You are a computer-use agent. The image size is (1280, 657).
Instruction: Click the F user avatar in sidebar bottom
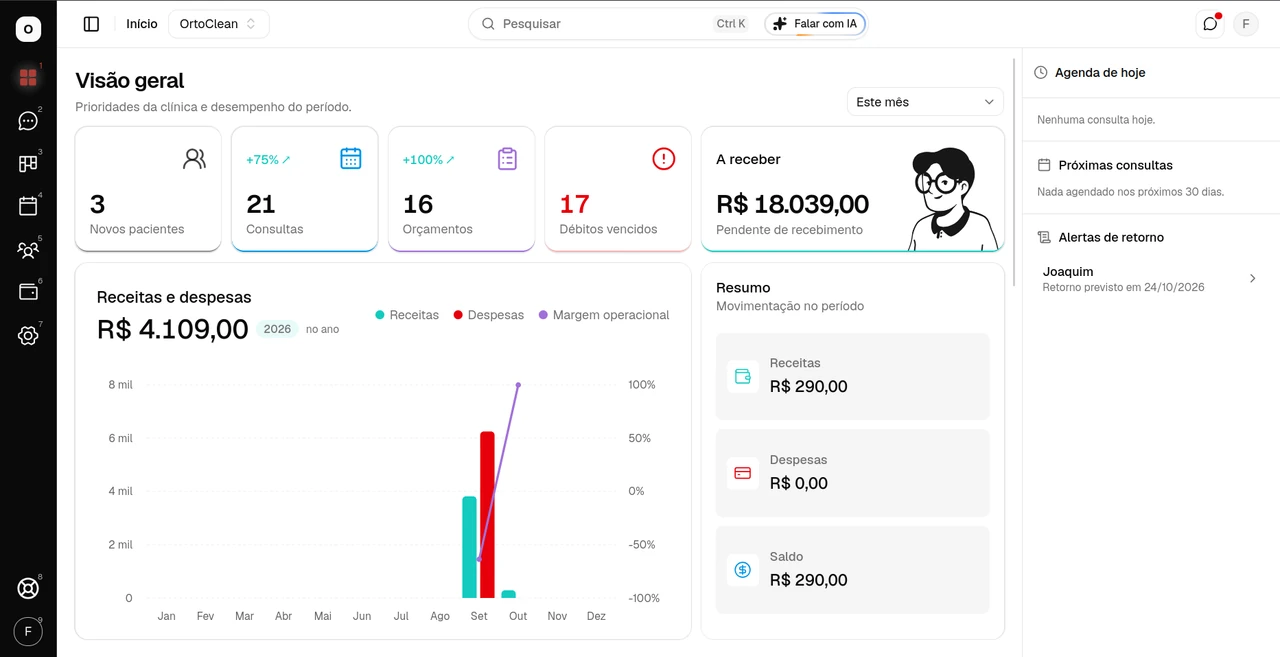click(28, 632)
